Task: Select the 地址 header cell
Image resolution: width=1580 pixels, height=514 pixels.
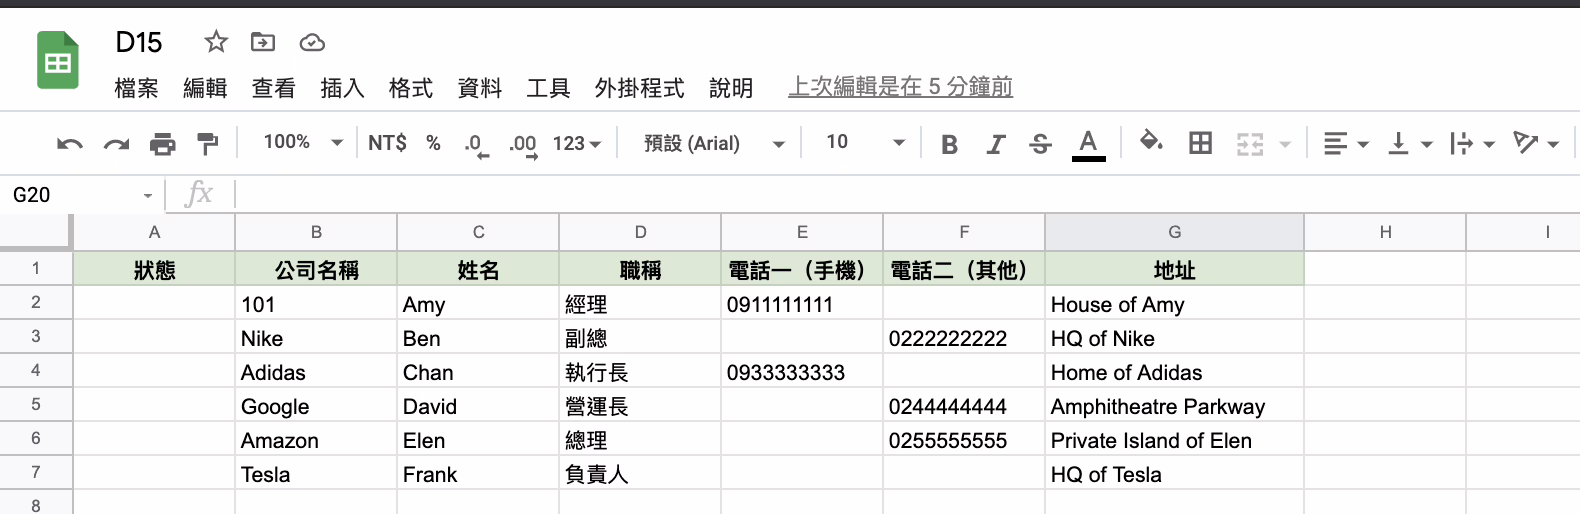Action: tap(1174, 269)
